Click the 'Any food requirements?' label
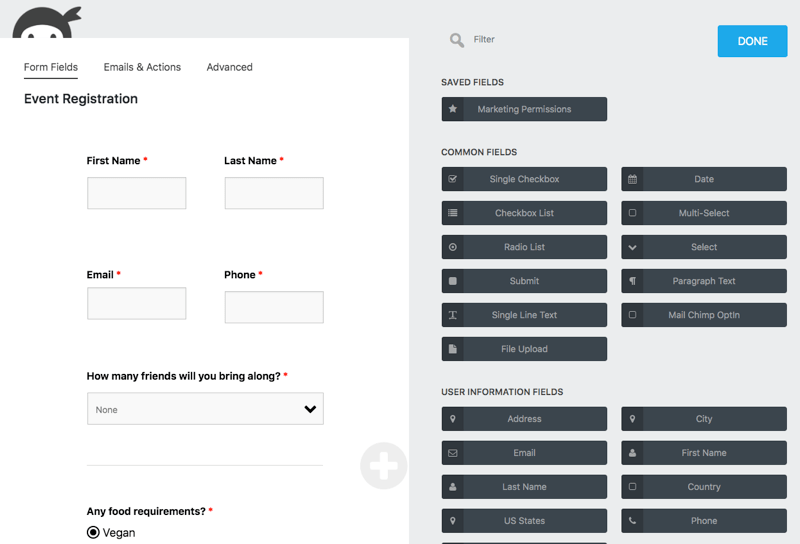The height and width of the screenshot is (544, 800). (x=146, y=511)
